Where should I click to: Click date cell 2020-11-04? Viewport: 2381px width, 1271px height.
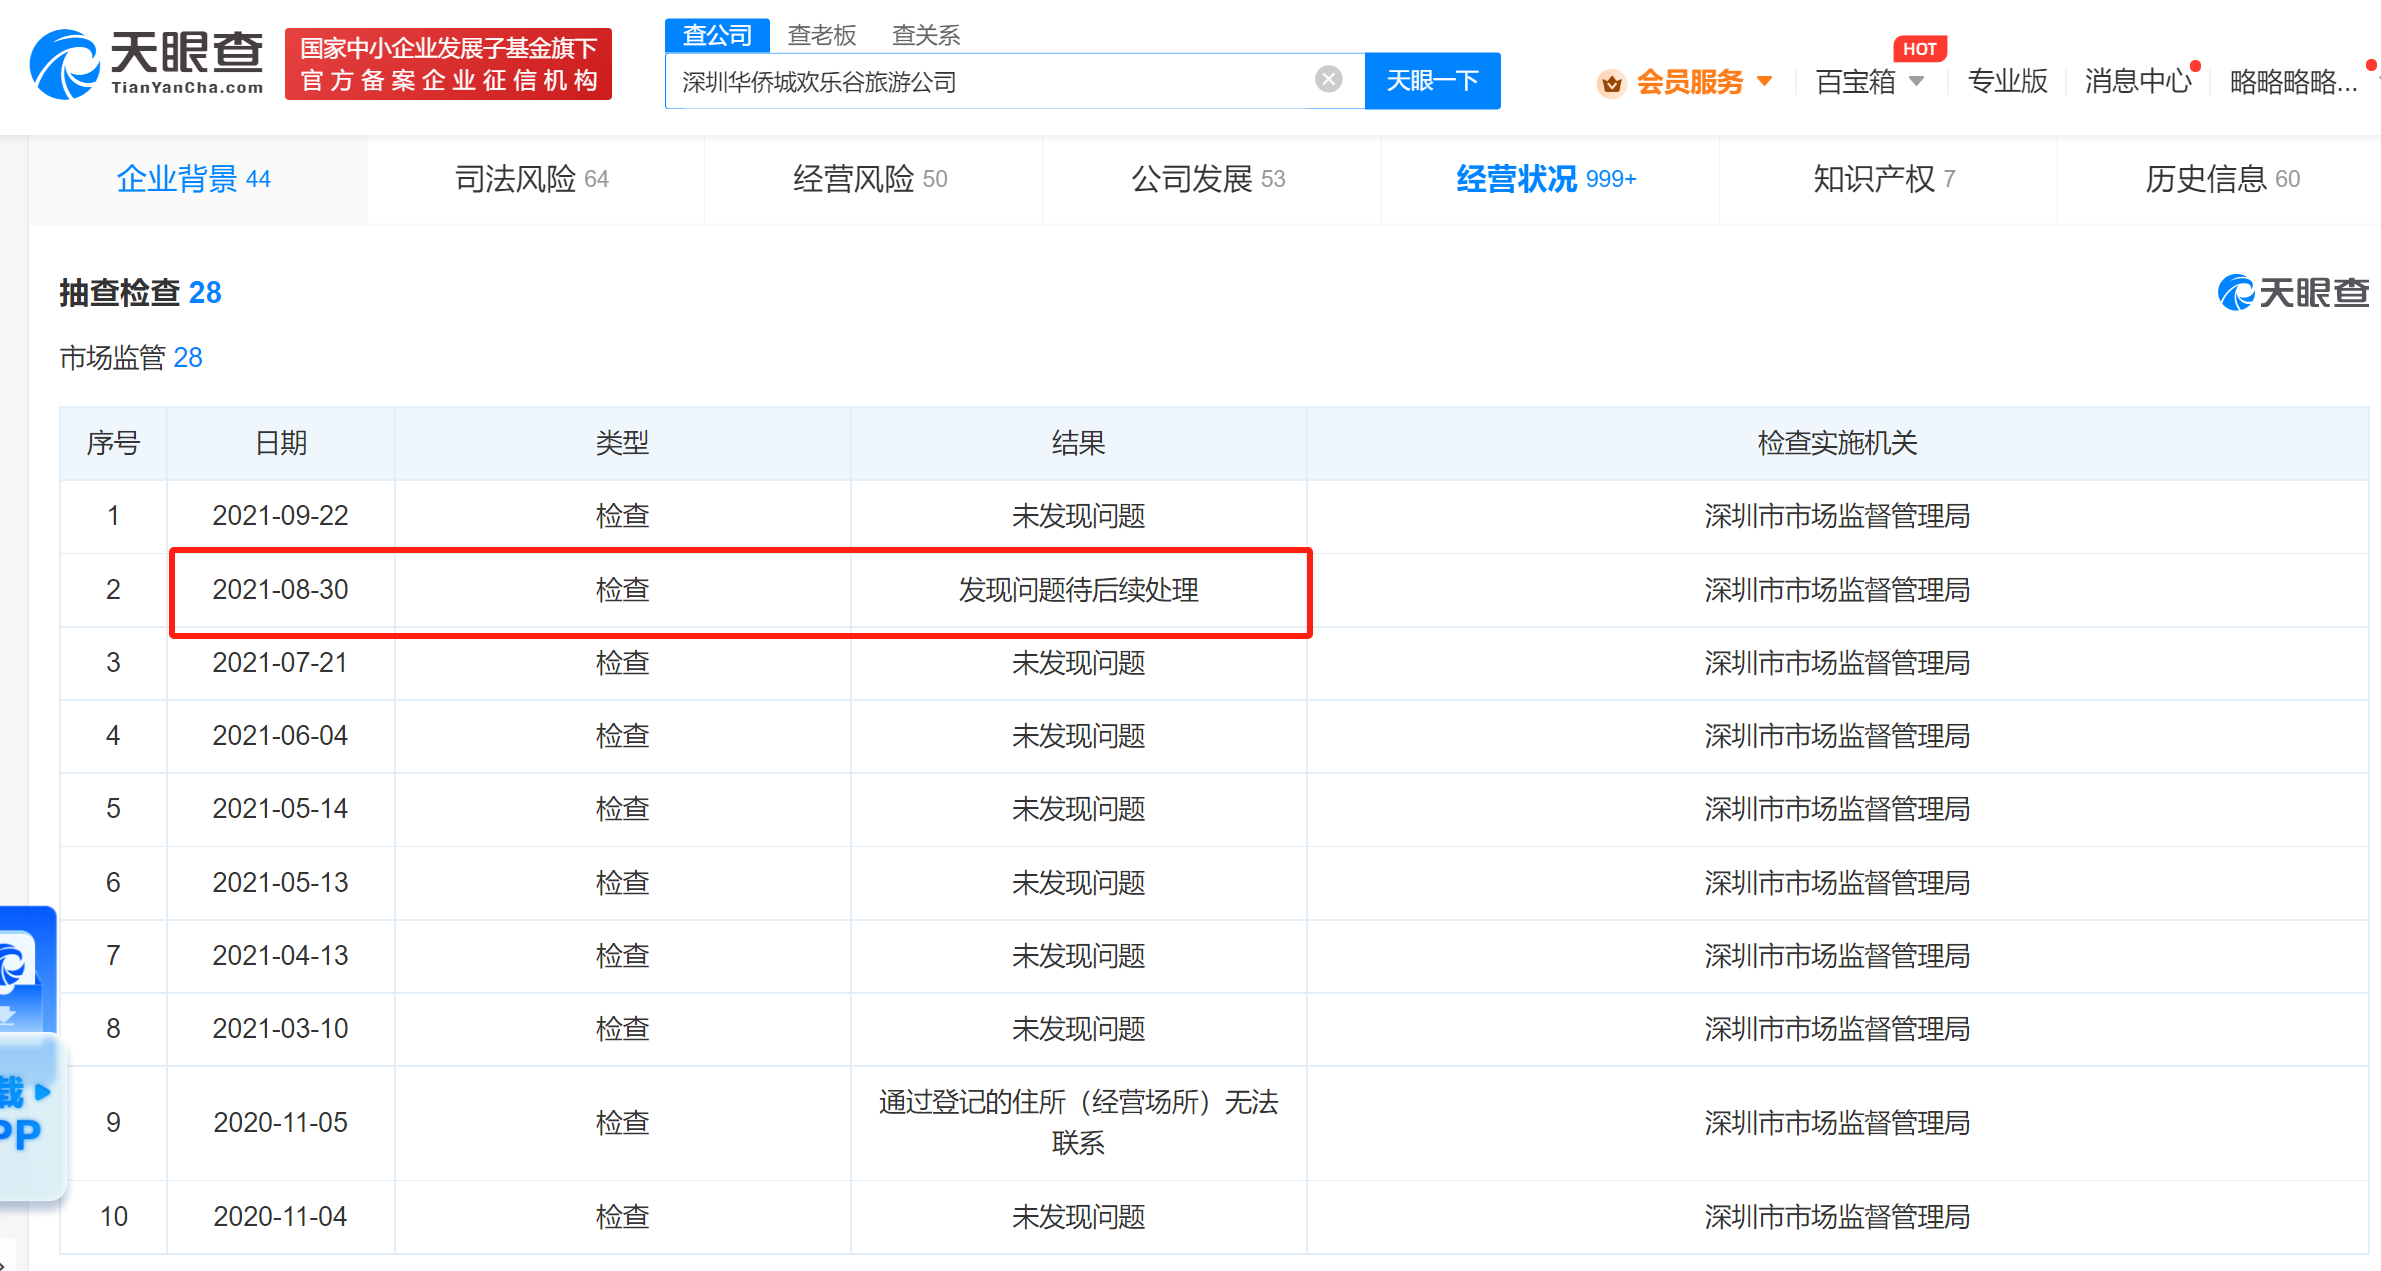point(280,1217)
